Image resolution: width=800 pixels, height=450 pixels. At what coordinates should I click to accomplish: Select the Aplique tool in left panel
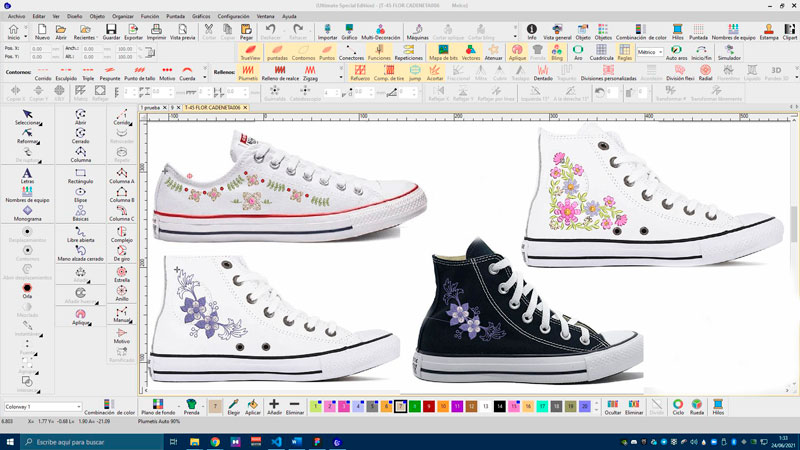80,317
